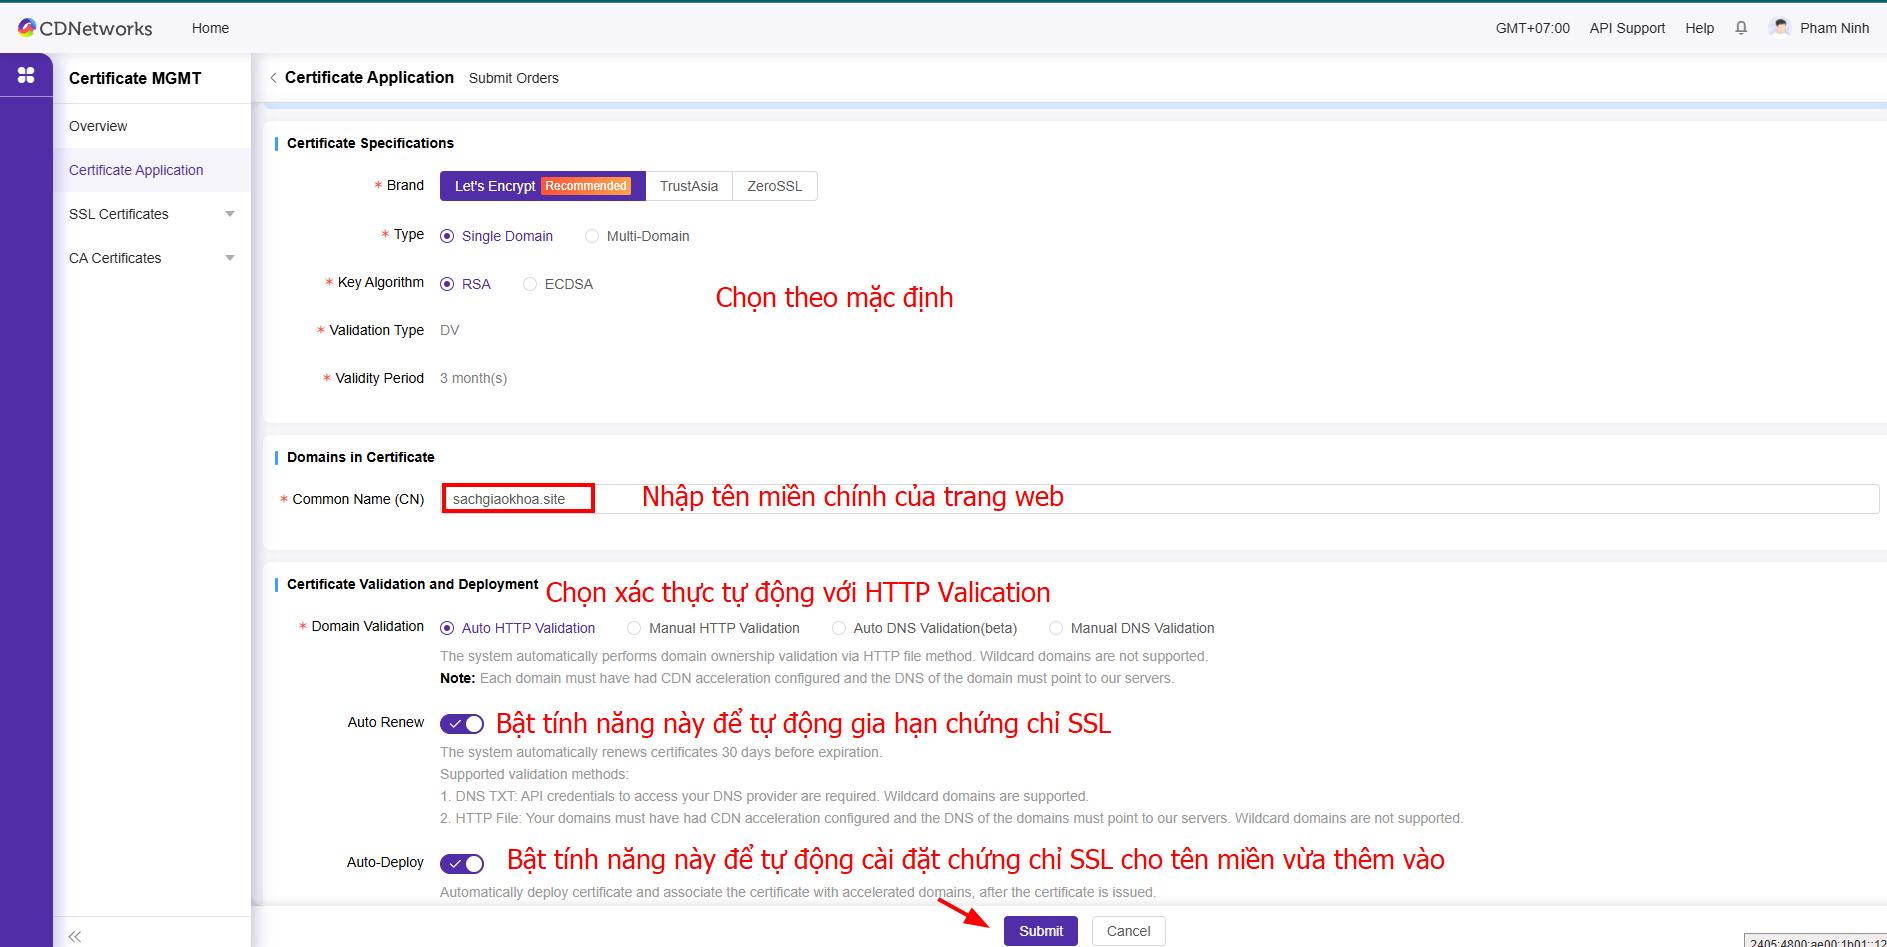1887x947 pixels.
Task: Select the ZeroSSL brand tab
Action: coord(774,186)
